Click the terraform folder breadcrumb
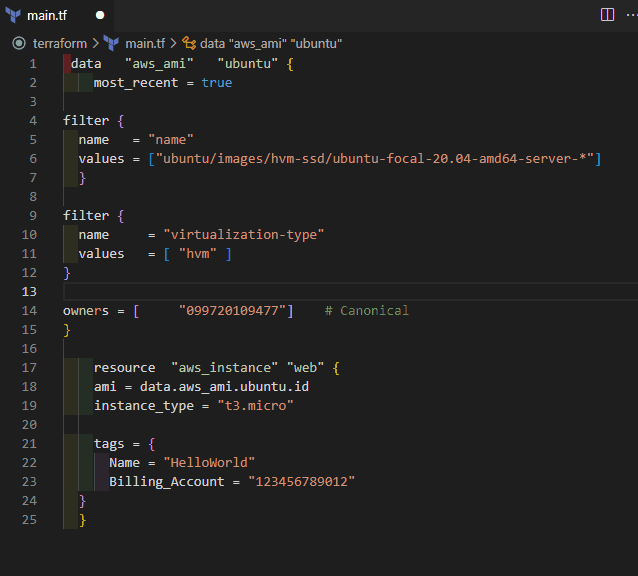Screen dimensions: 638x576 [60, 44]
